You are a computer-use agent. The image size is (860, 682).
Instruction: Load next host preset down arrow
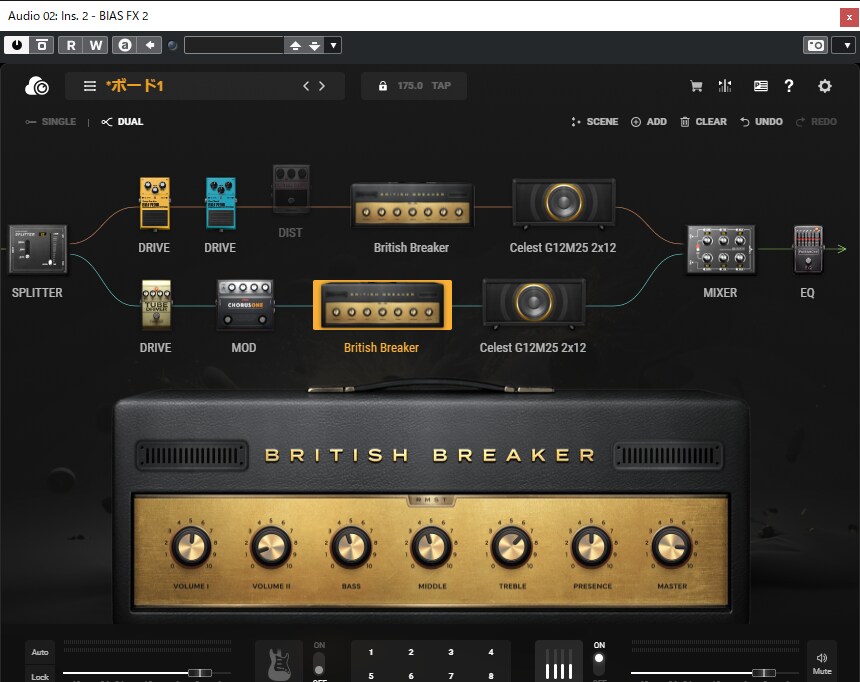314,45
